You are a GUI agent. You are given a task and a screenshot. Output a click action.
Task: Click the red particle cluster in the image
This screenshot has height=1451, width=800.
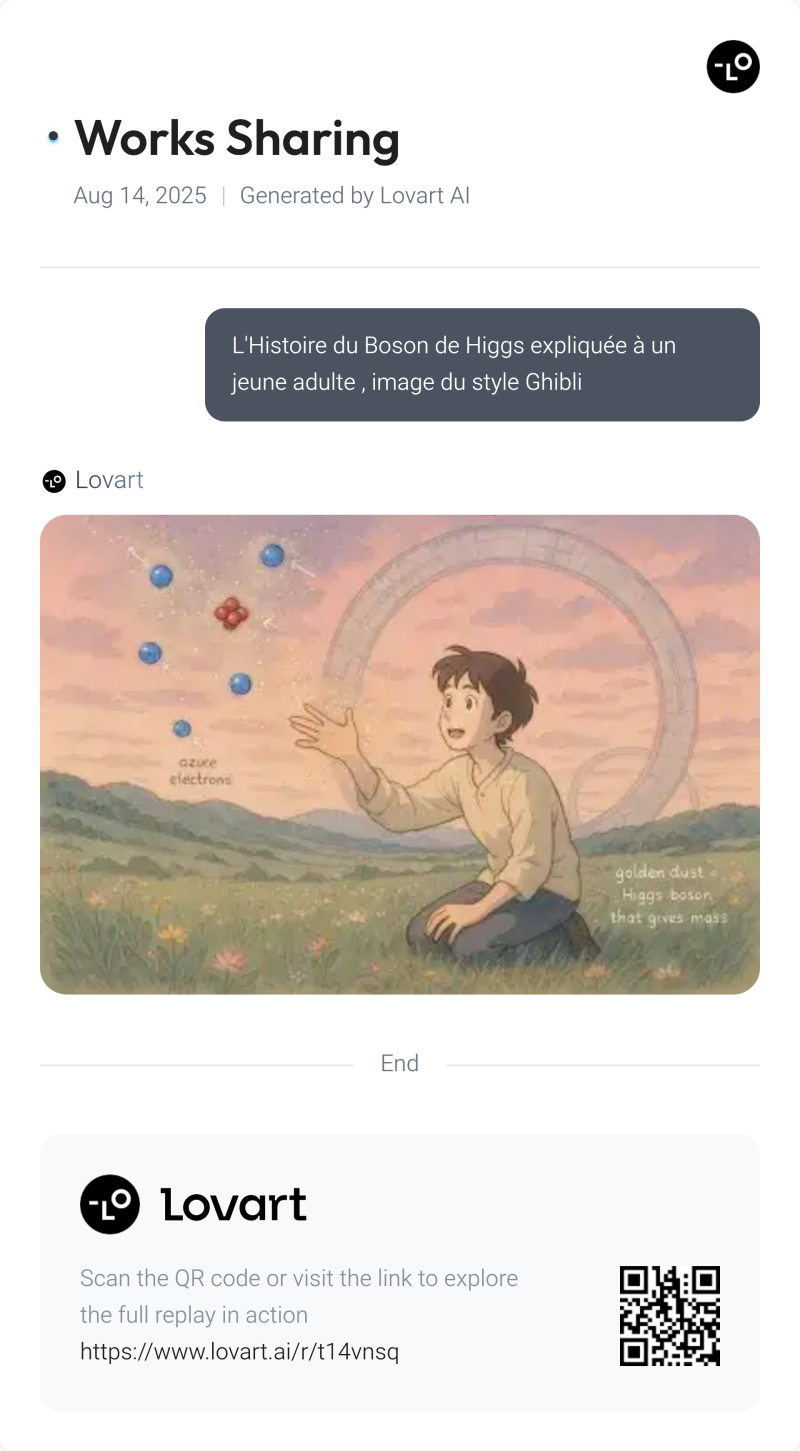click(231, 613)
